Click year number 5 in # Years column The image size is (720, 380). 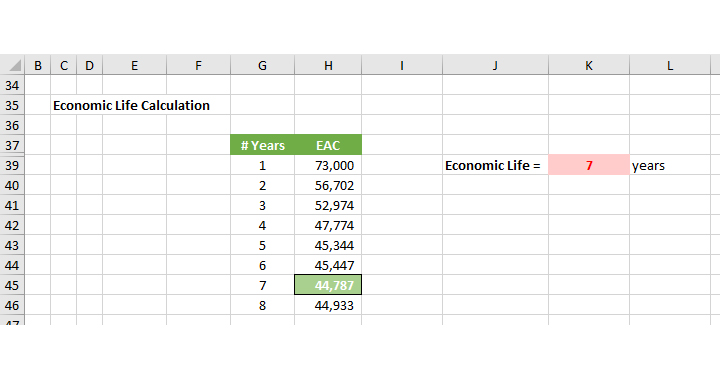tap(262, 245)
